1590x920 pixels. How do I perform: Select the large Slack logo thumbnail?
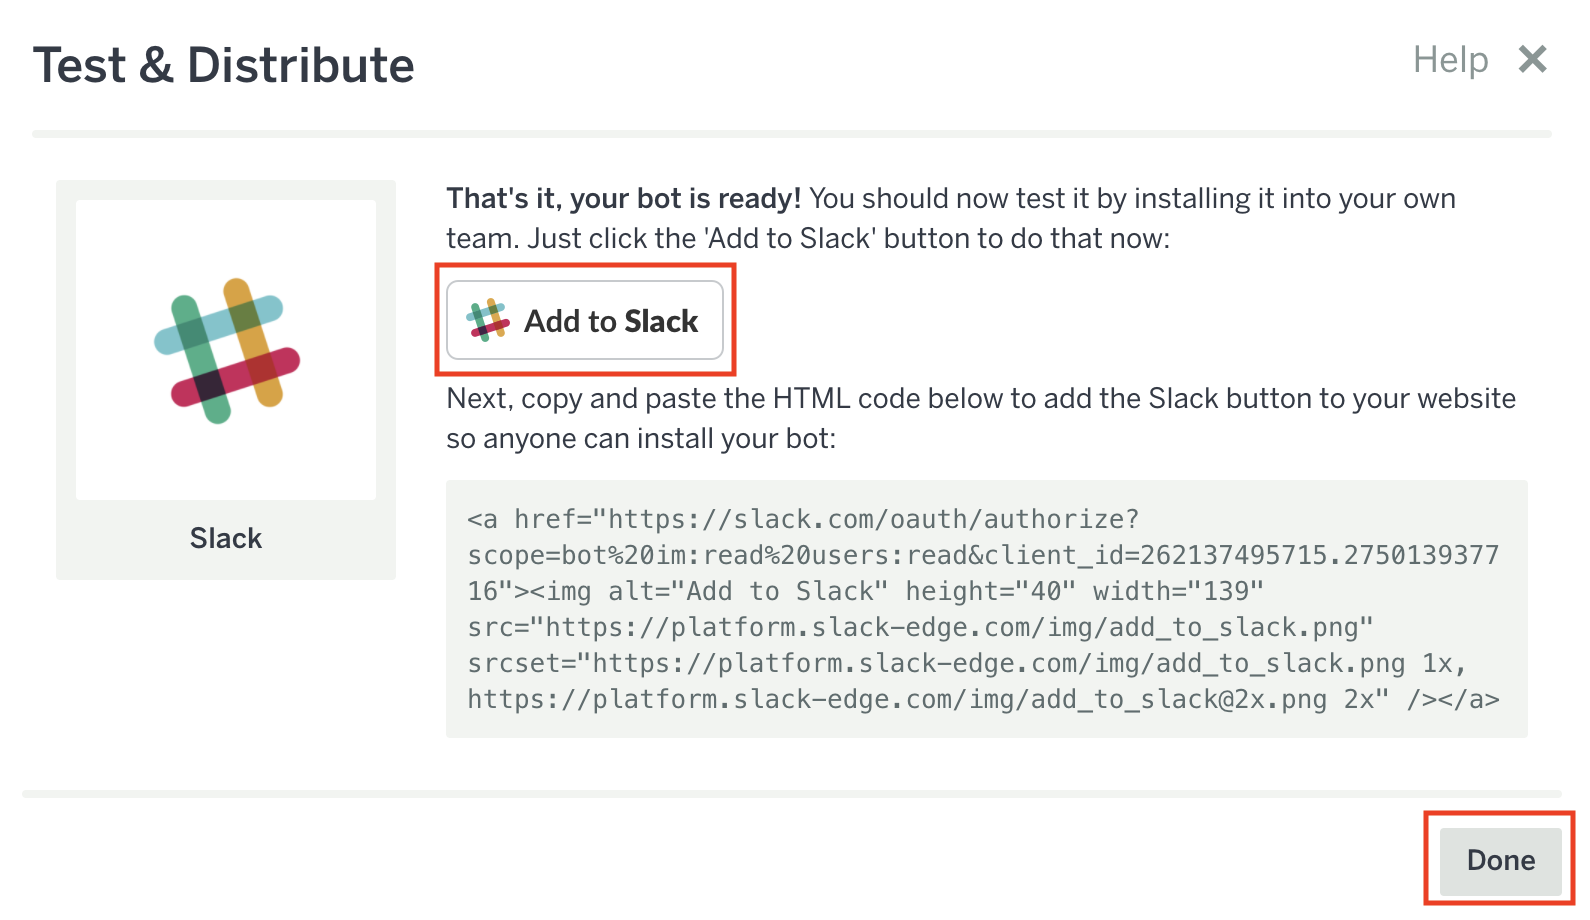[x=226, y=350]
